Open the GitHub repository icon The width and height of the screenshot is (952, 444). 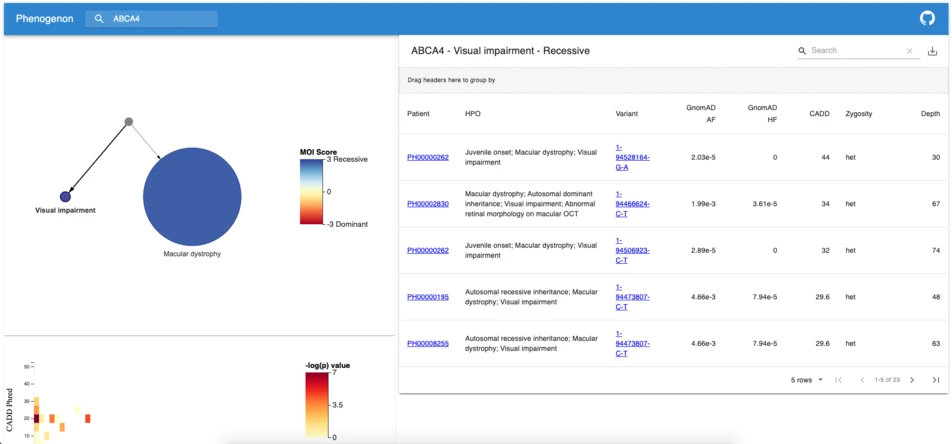pos(927,19)
